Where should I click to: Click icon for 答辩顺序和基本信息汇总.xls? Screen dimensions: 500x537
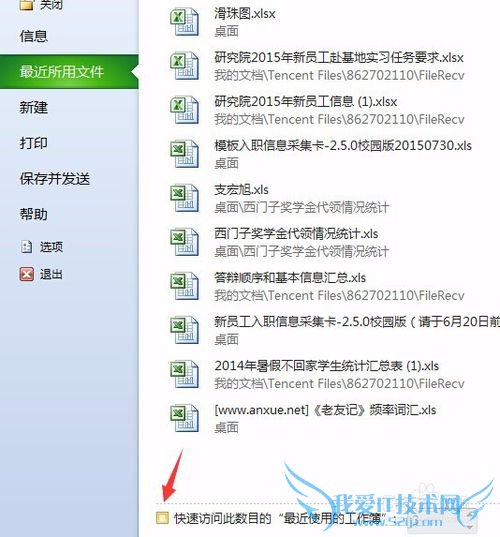[184, 286]
